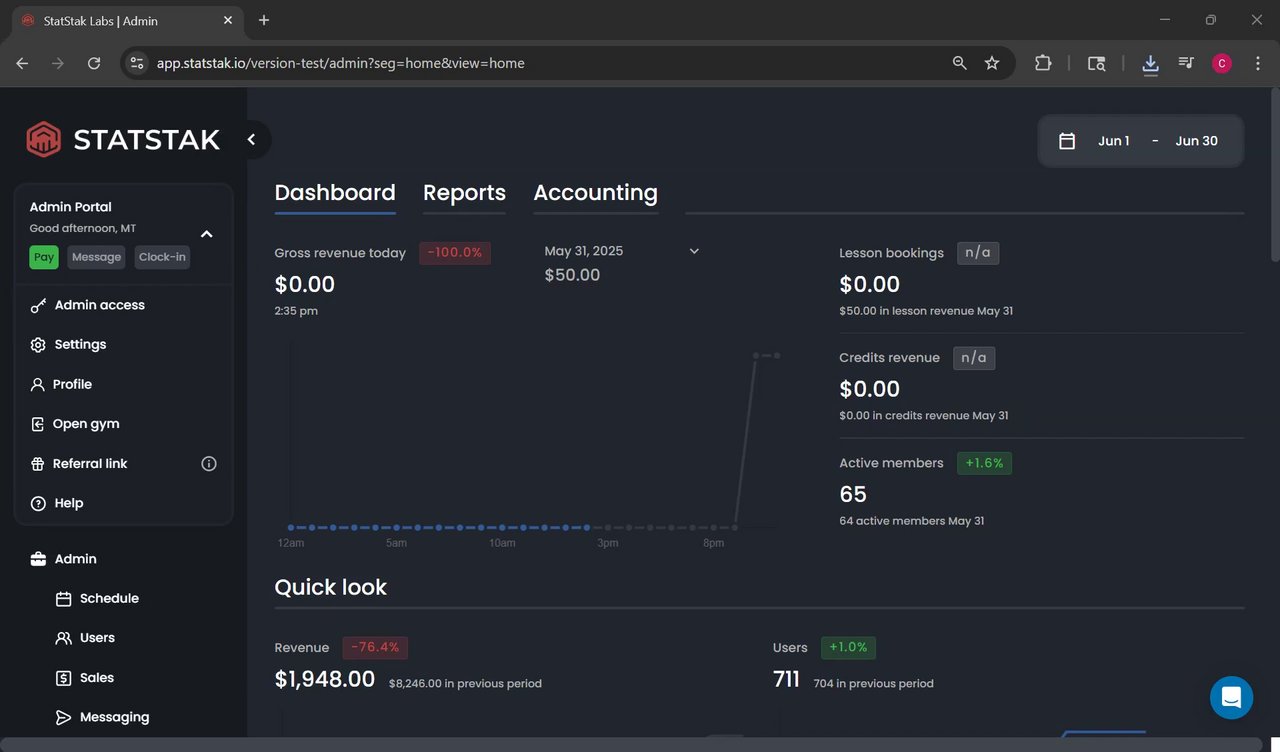
Task: Click the Open gym door icon
Action: [38, 424]
